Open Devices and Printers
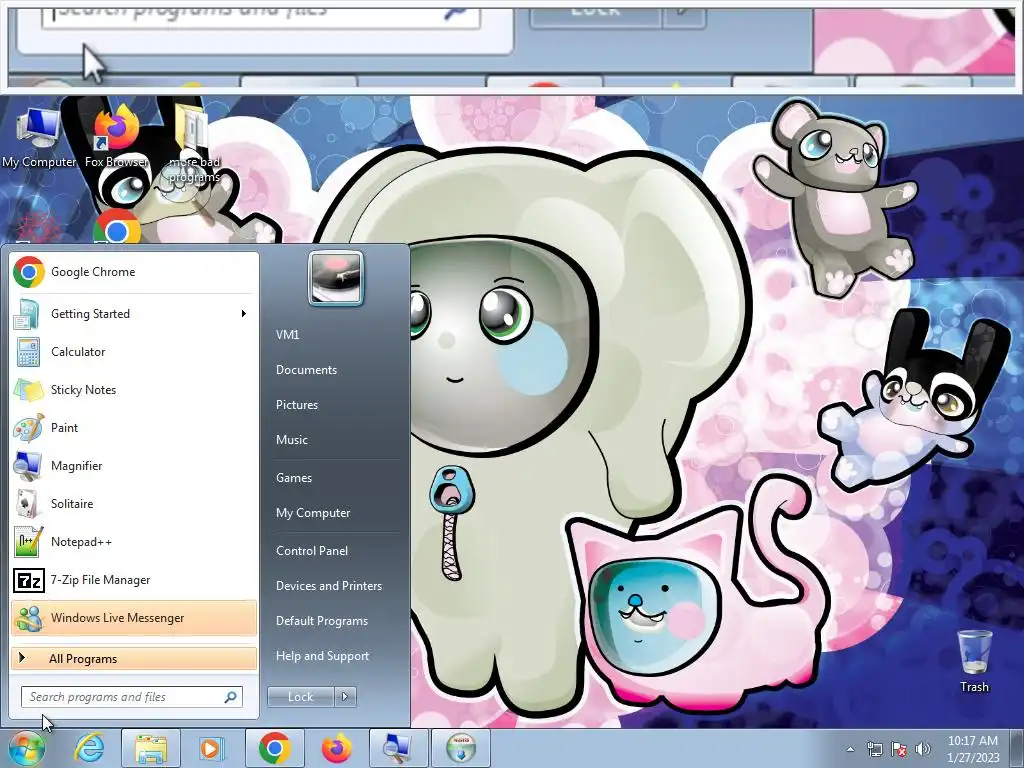Image resolution: width=1024 pixels, height=768 pixels. 328,586
